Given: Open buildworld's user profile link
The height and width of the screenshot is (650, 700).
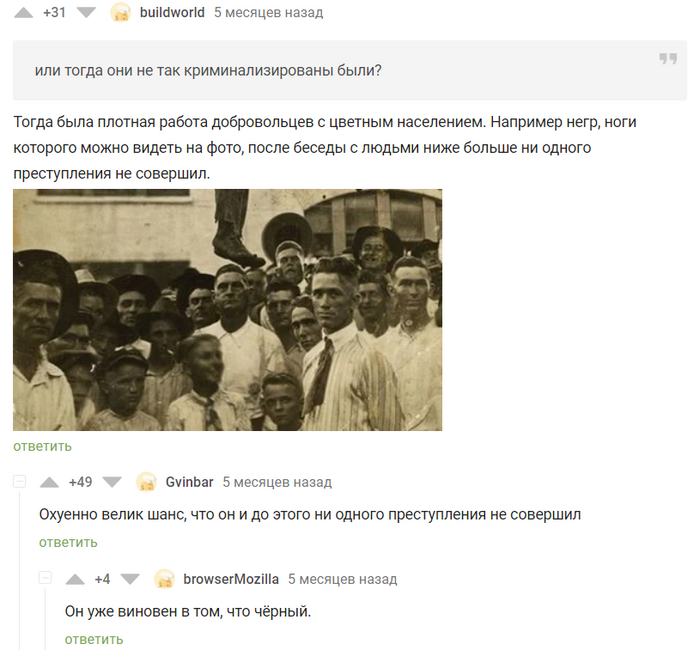Looking at the screenshot, I should coord(172,12).
